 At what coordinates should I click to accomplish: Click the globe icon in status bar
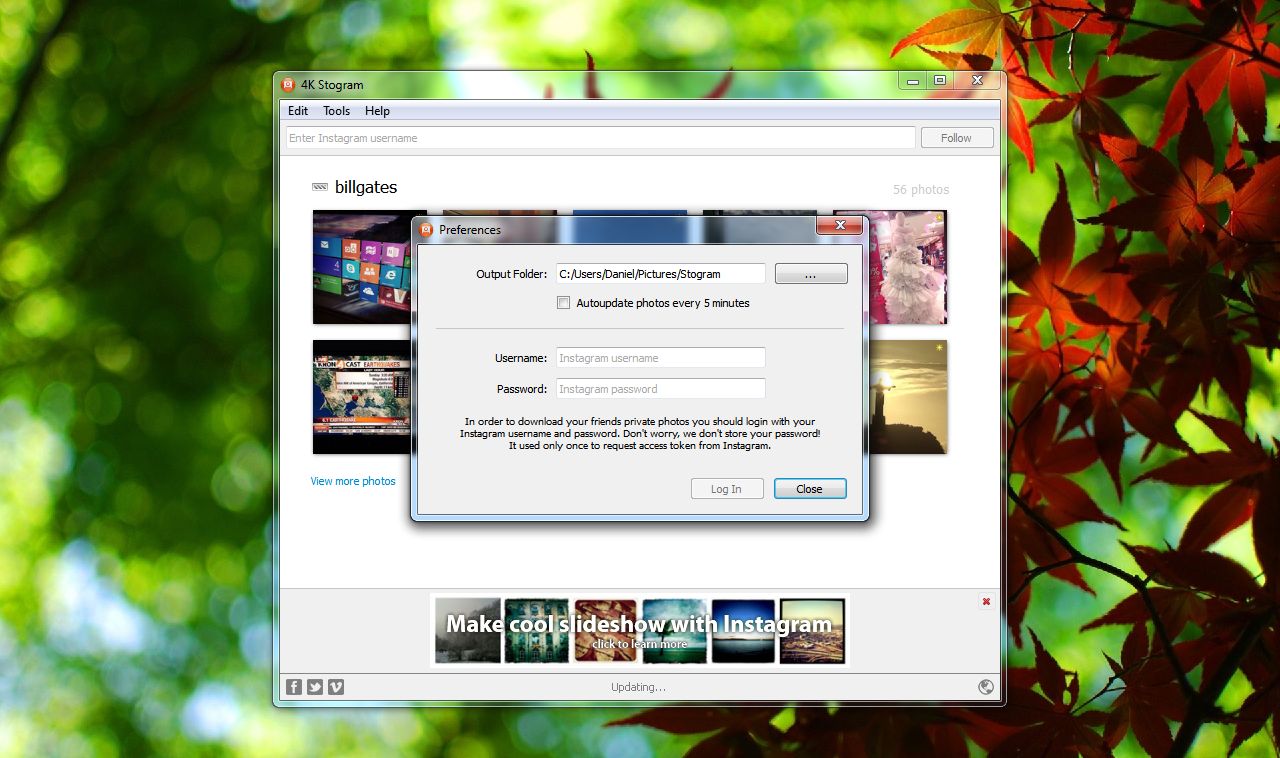pyautogui.click(x=986, y=687)
